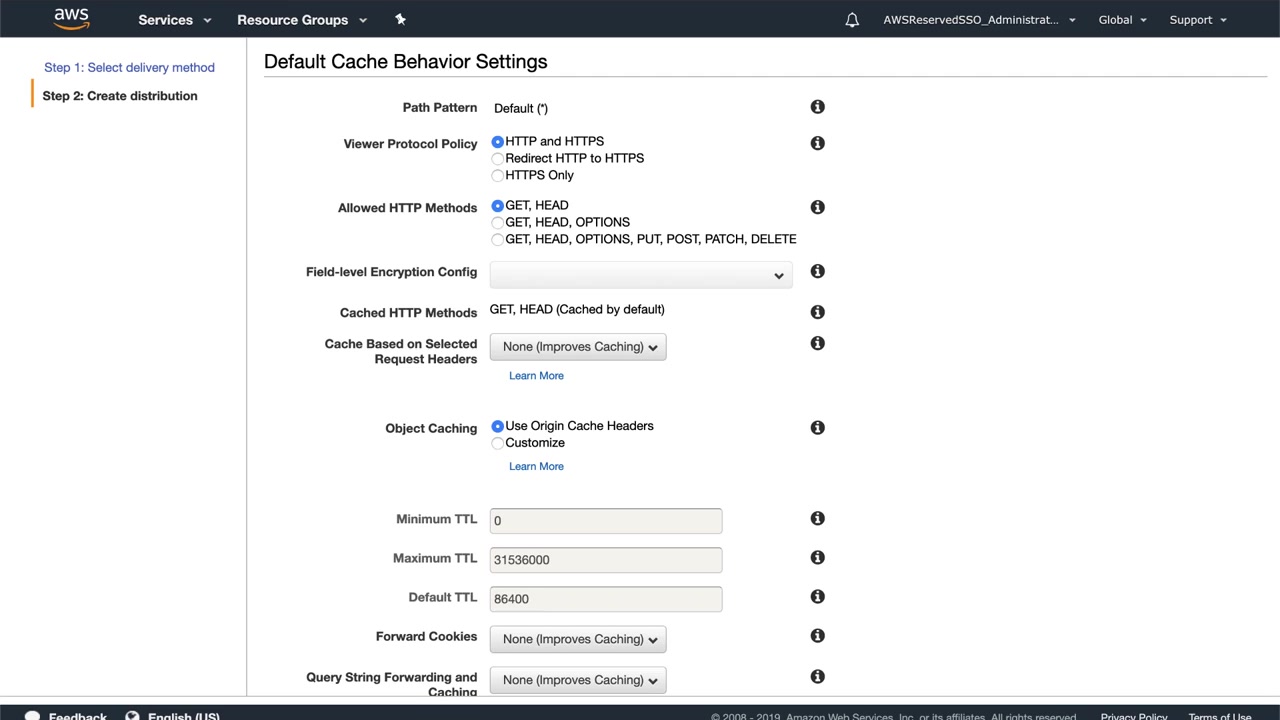Click info icon beside Maximum TTL

pos(817,557)
